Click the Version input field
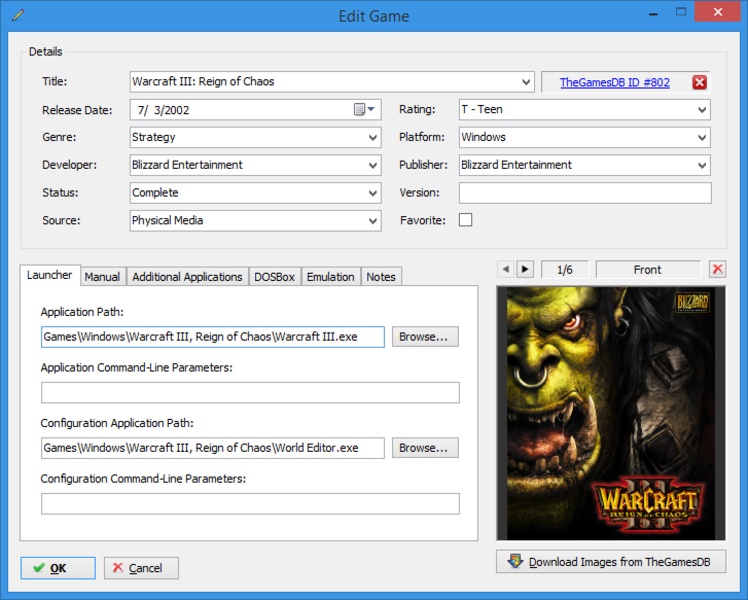Image resolution: width=748 pixels, height=600 pixels. 585,193
